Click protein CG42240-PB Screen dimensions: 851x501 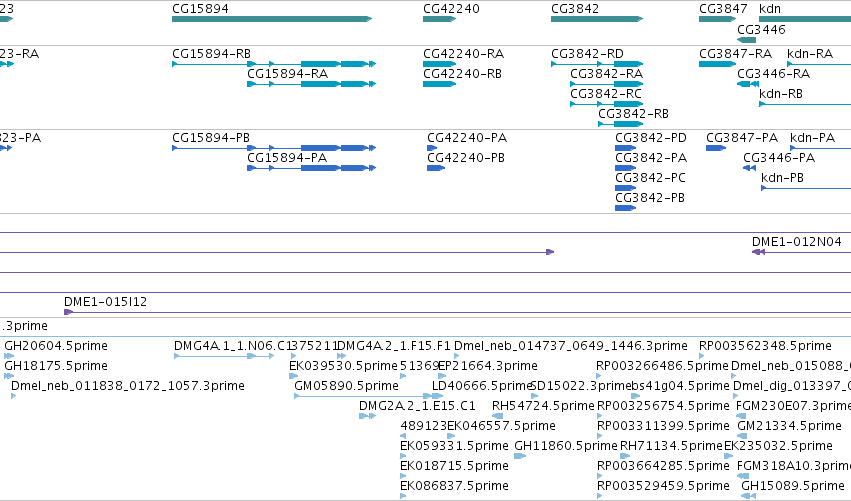pos(436,168)
